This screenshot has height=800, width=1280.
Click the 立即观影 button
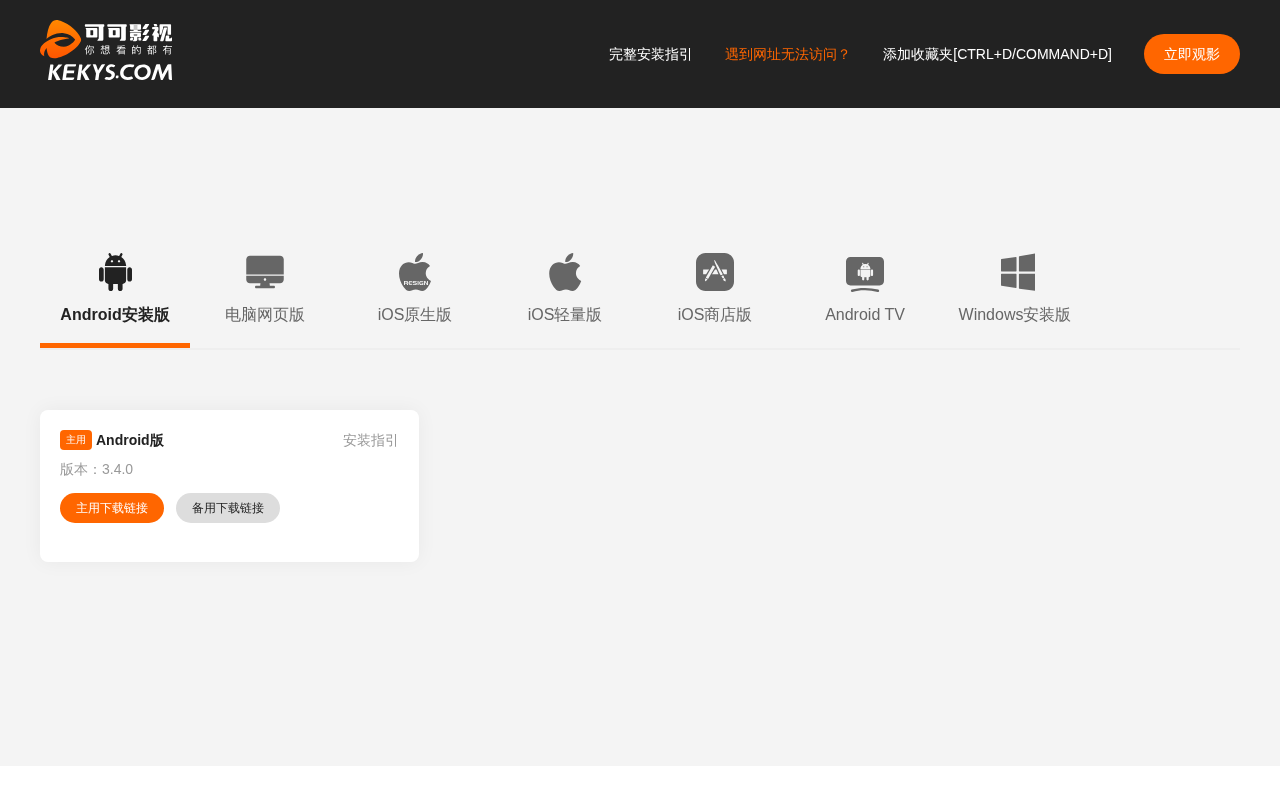pos(1192,54)
